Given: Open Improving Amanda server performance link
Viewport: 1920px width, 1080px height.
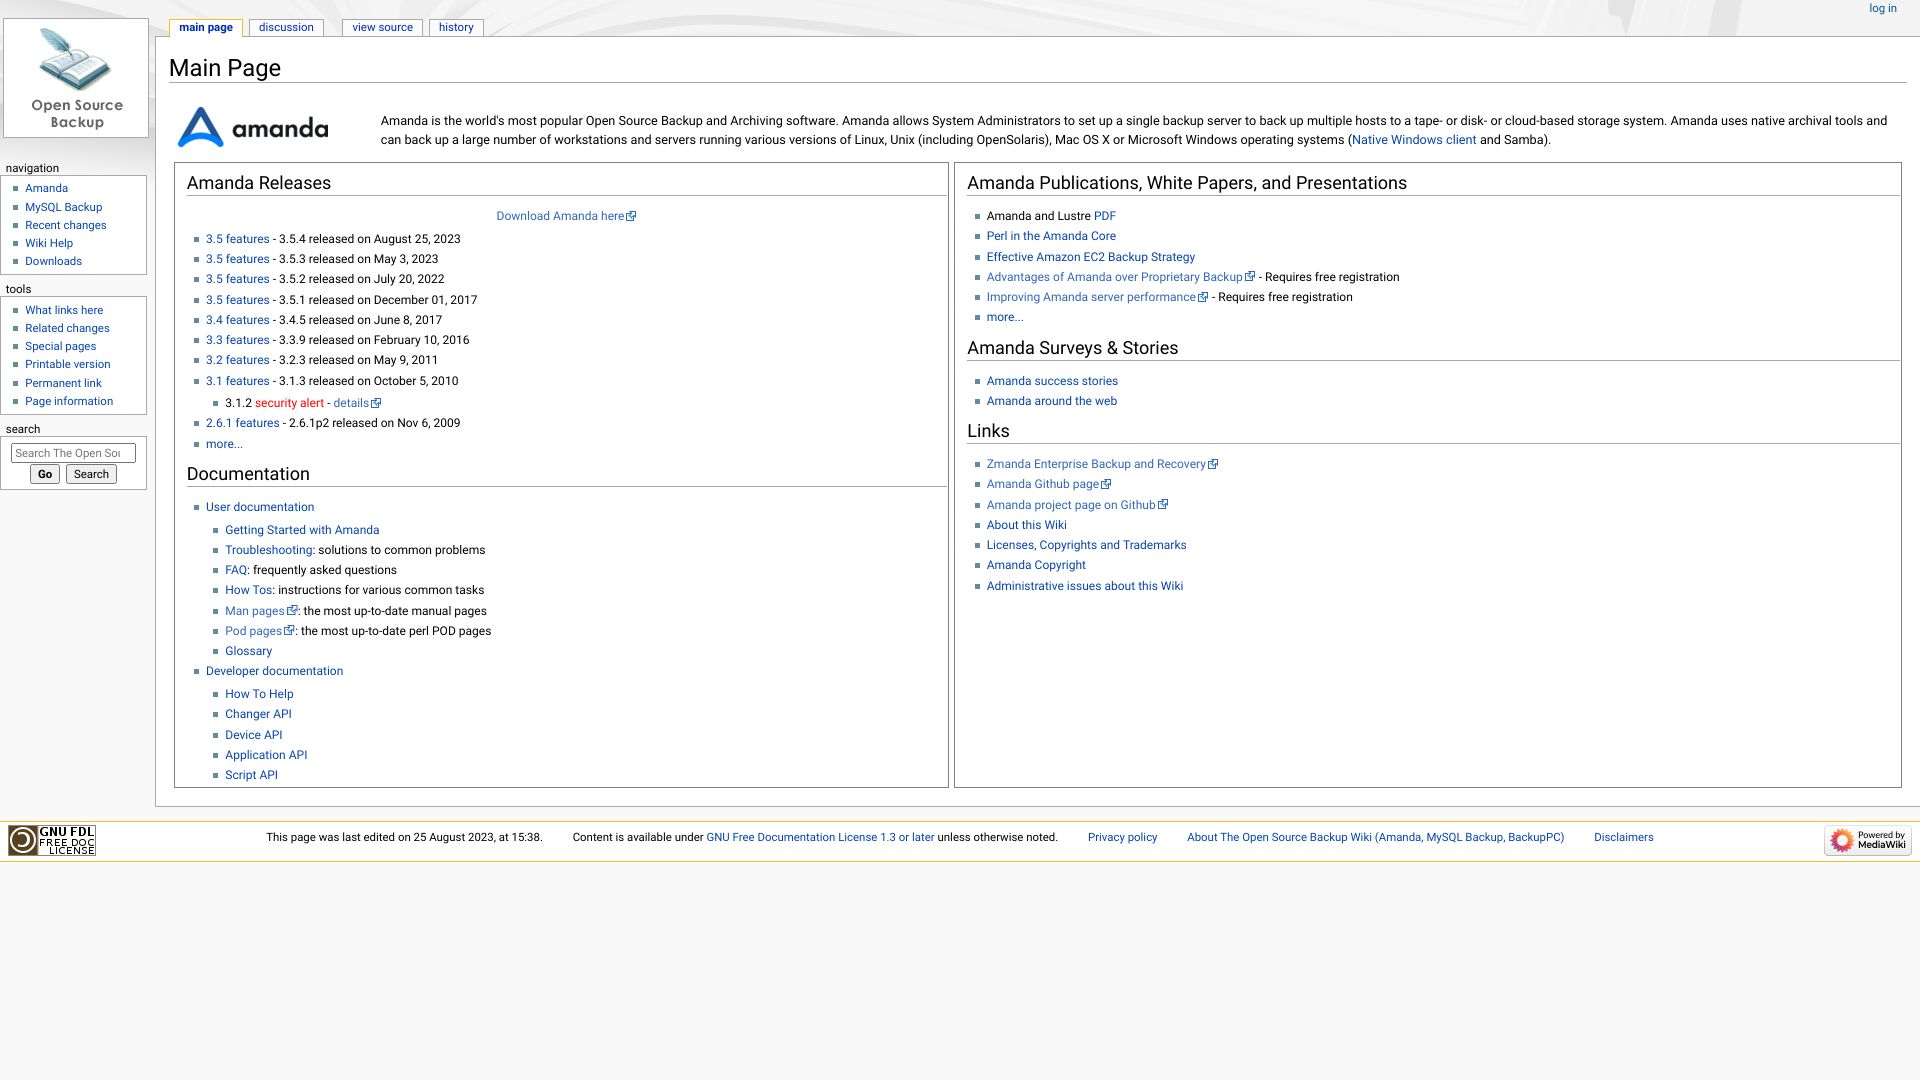Looking at the screenshot, I should pyautogui.click(x=1097, y=298).
